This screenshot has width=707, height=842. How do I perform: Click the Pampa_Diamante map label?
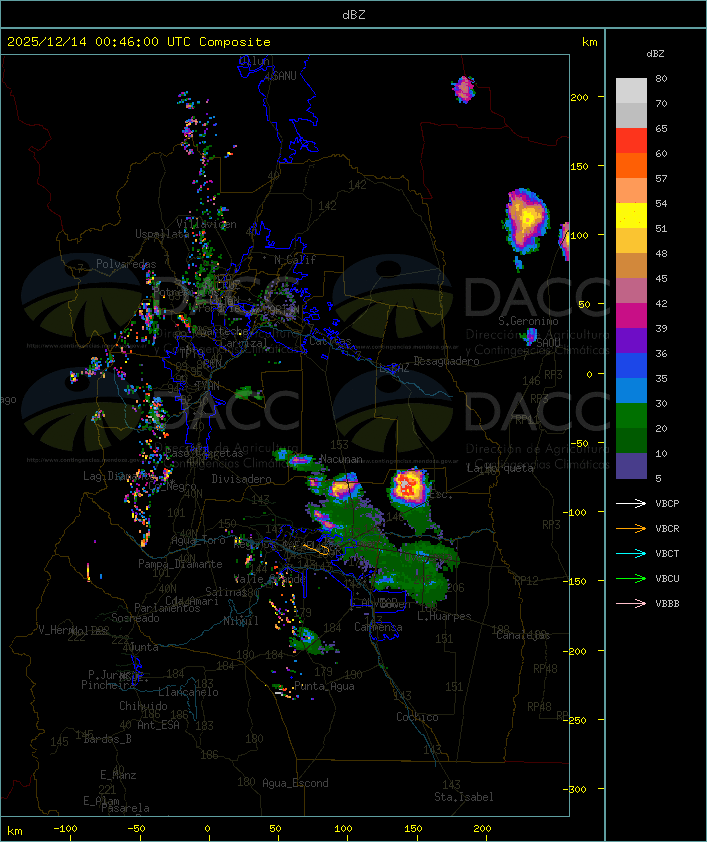click(180, 564)
